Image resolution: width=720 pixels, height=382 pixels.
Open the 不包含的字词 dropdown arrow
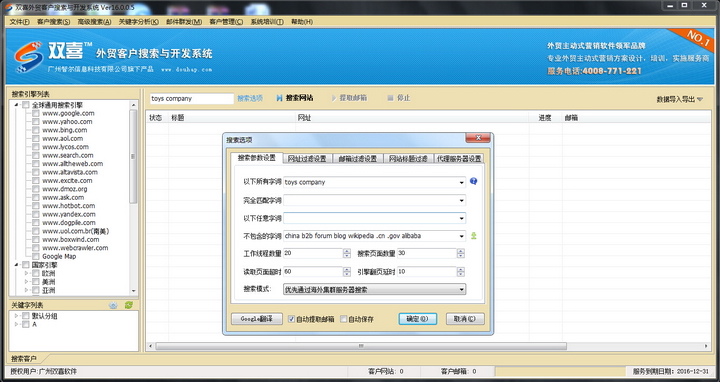(461, 236)
